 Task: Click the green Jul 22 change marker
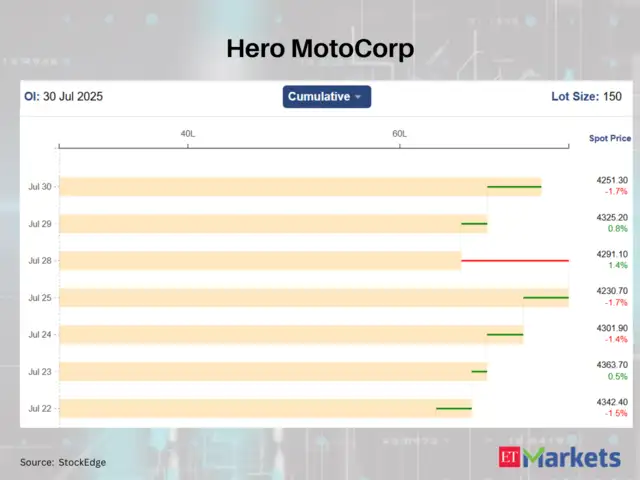click(453, 408)
